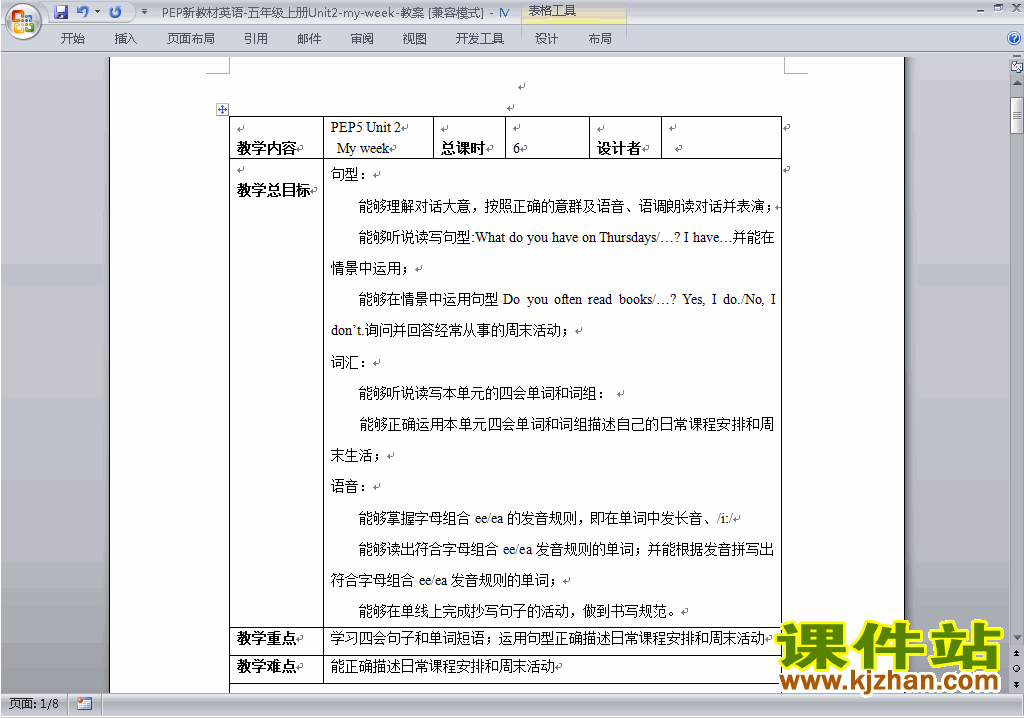Open the 插入 ribbon tab
Image resolution: width=1024 pixels, height=718 pixels.
(125, 39)
